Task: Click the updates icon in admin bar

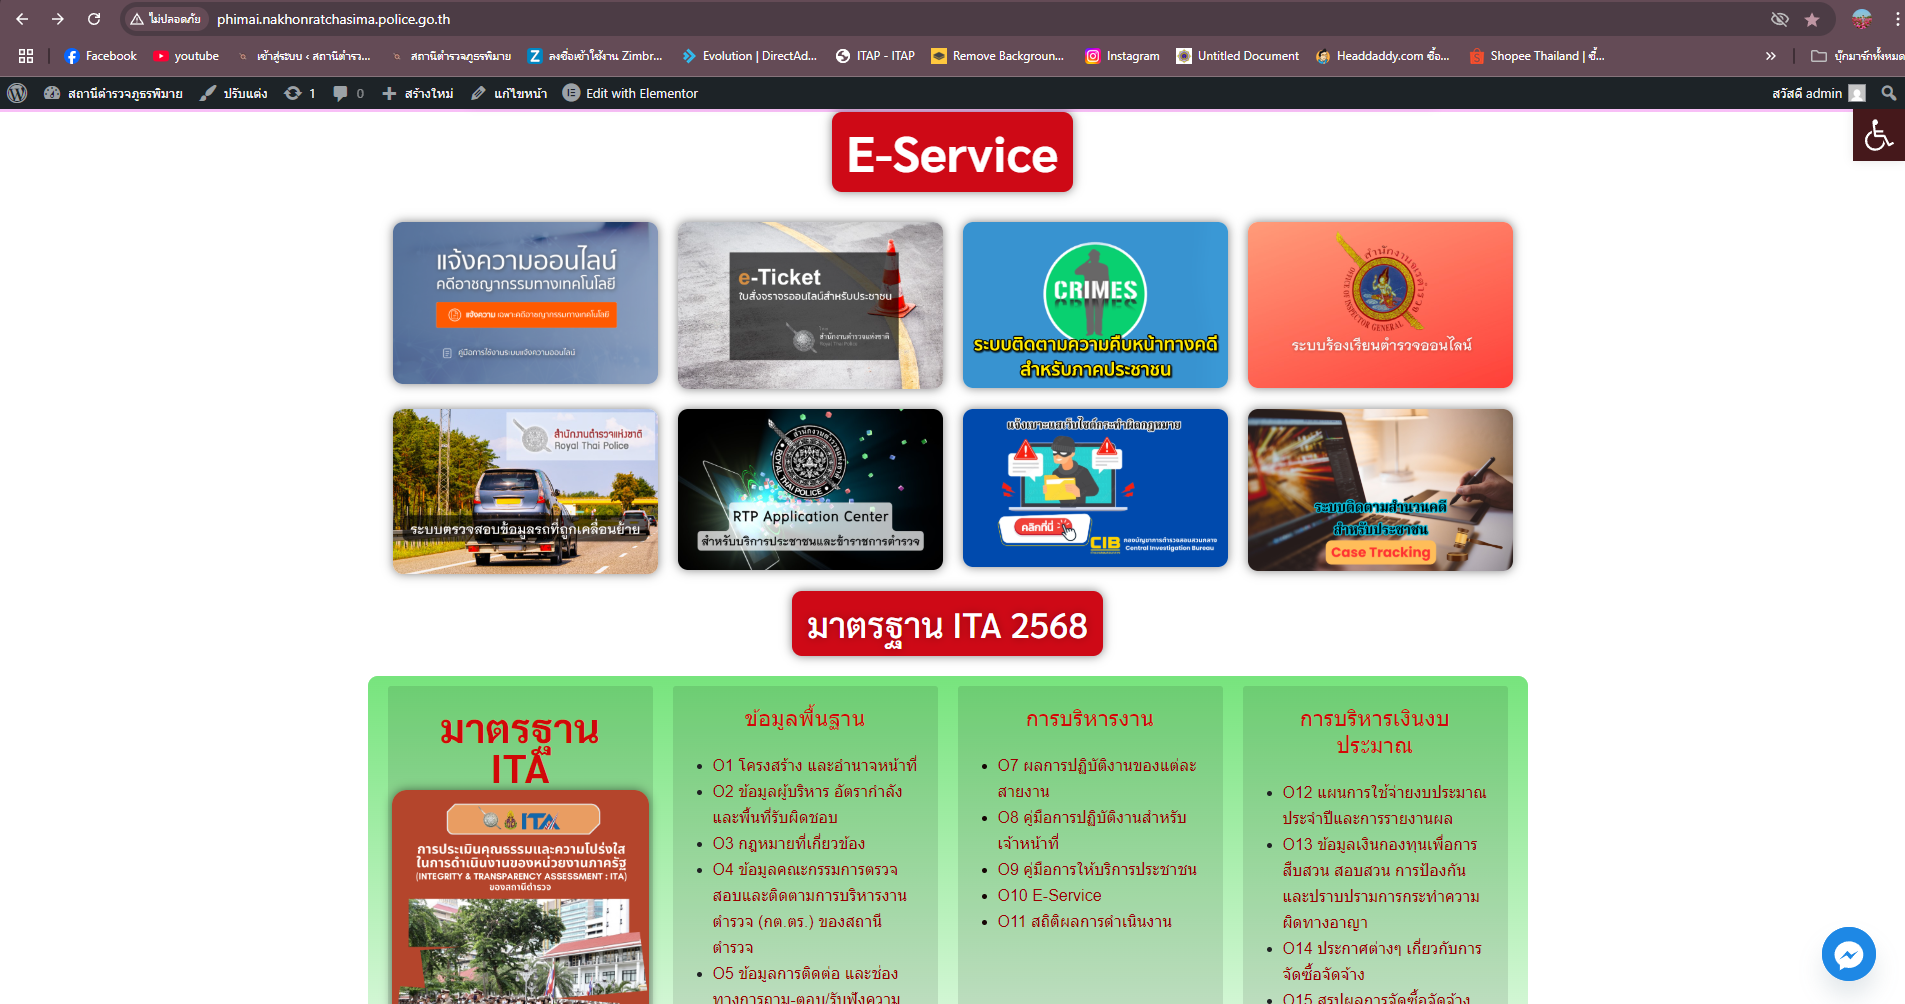Action: coord(299,93)
